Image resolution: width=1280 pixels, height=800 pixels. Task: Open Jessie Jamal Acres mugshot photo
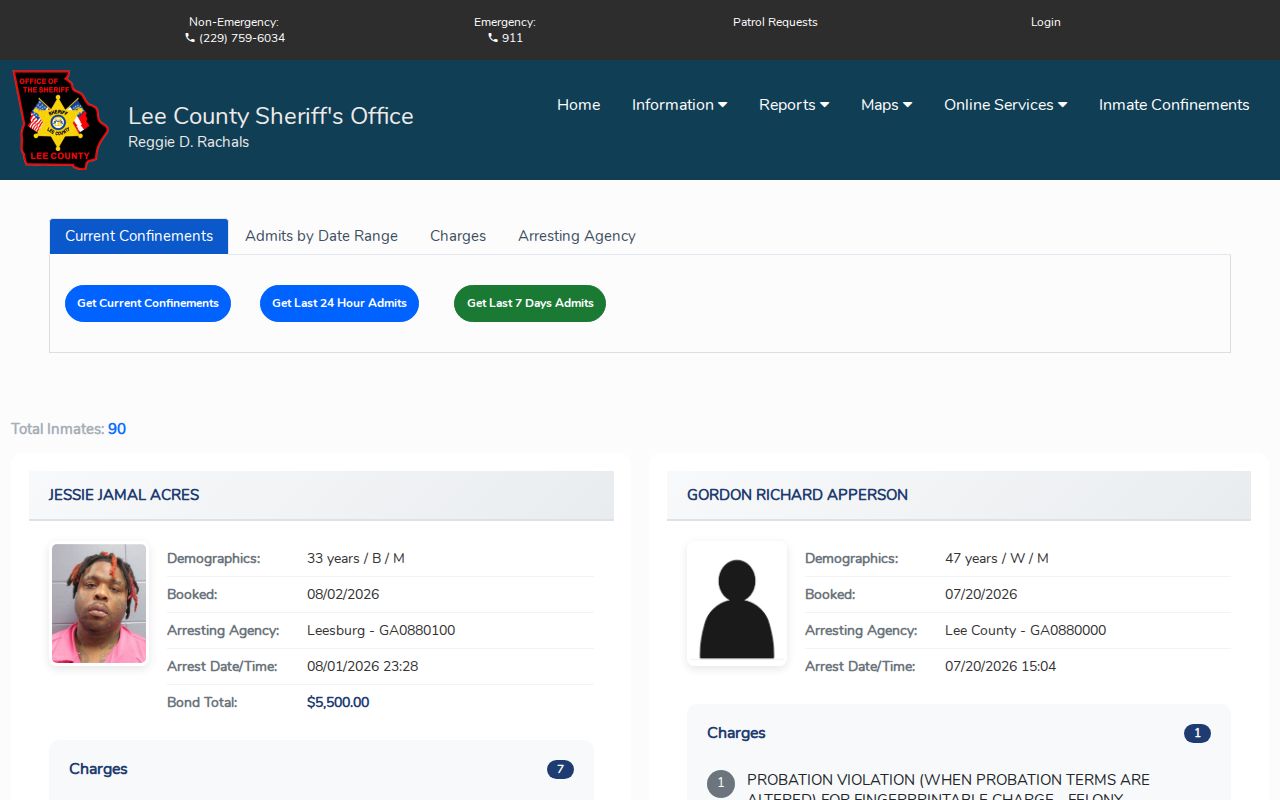(99, 604)
